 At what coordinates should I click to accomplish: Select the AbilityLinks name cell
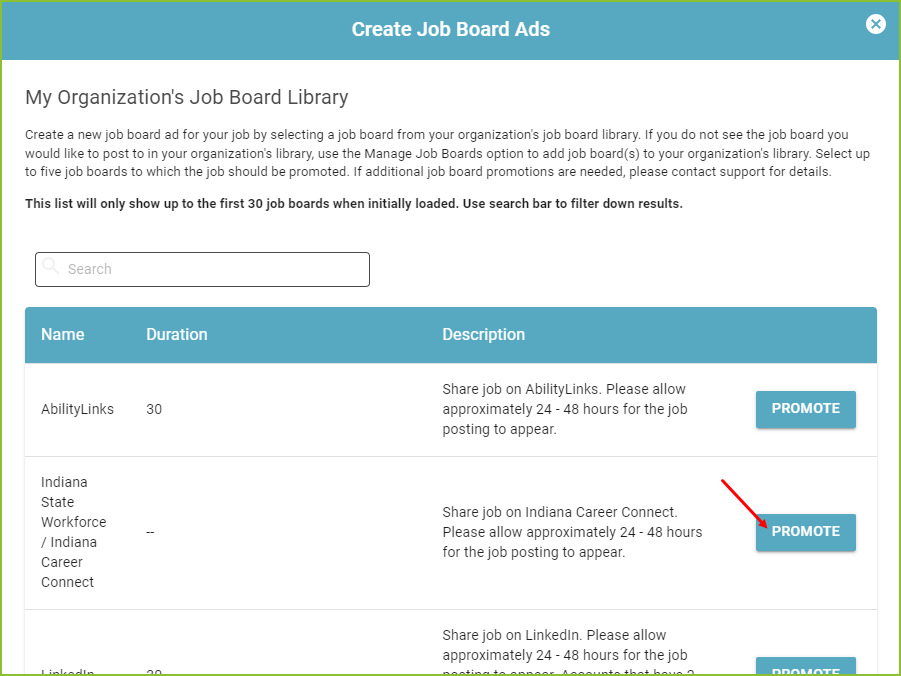coord(77,409)
